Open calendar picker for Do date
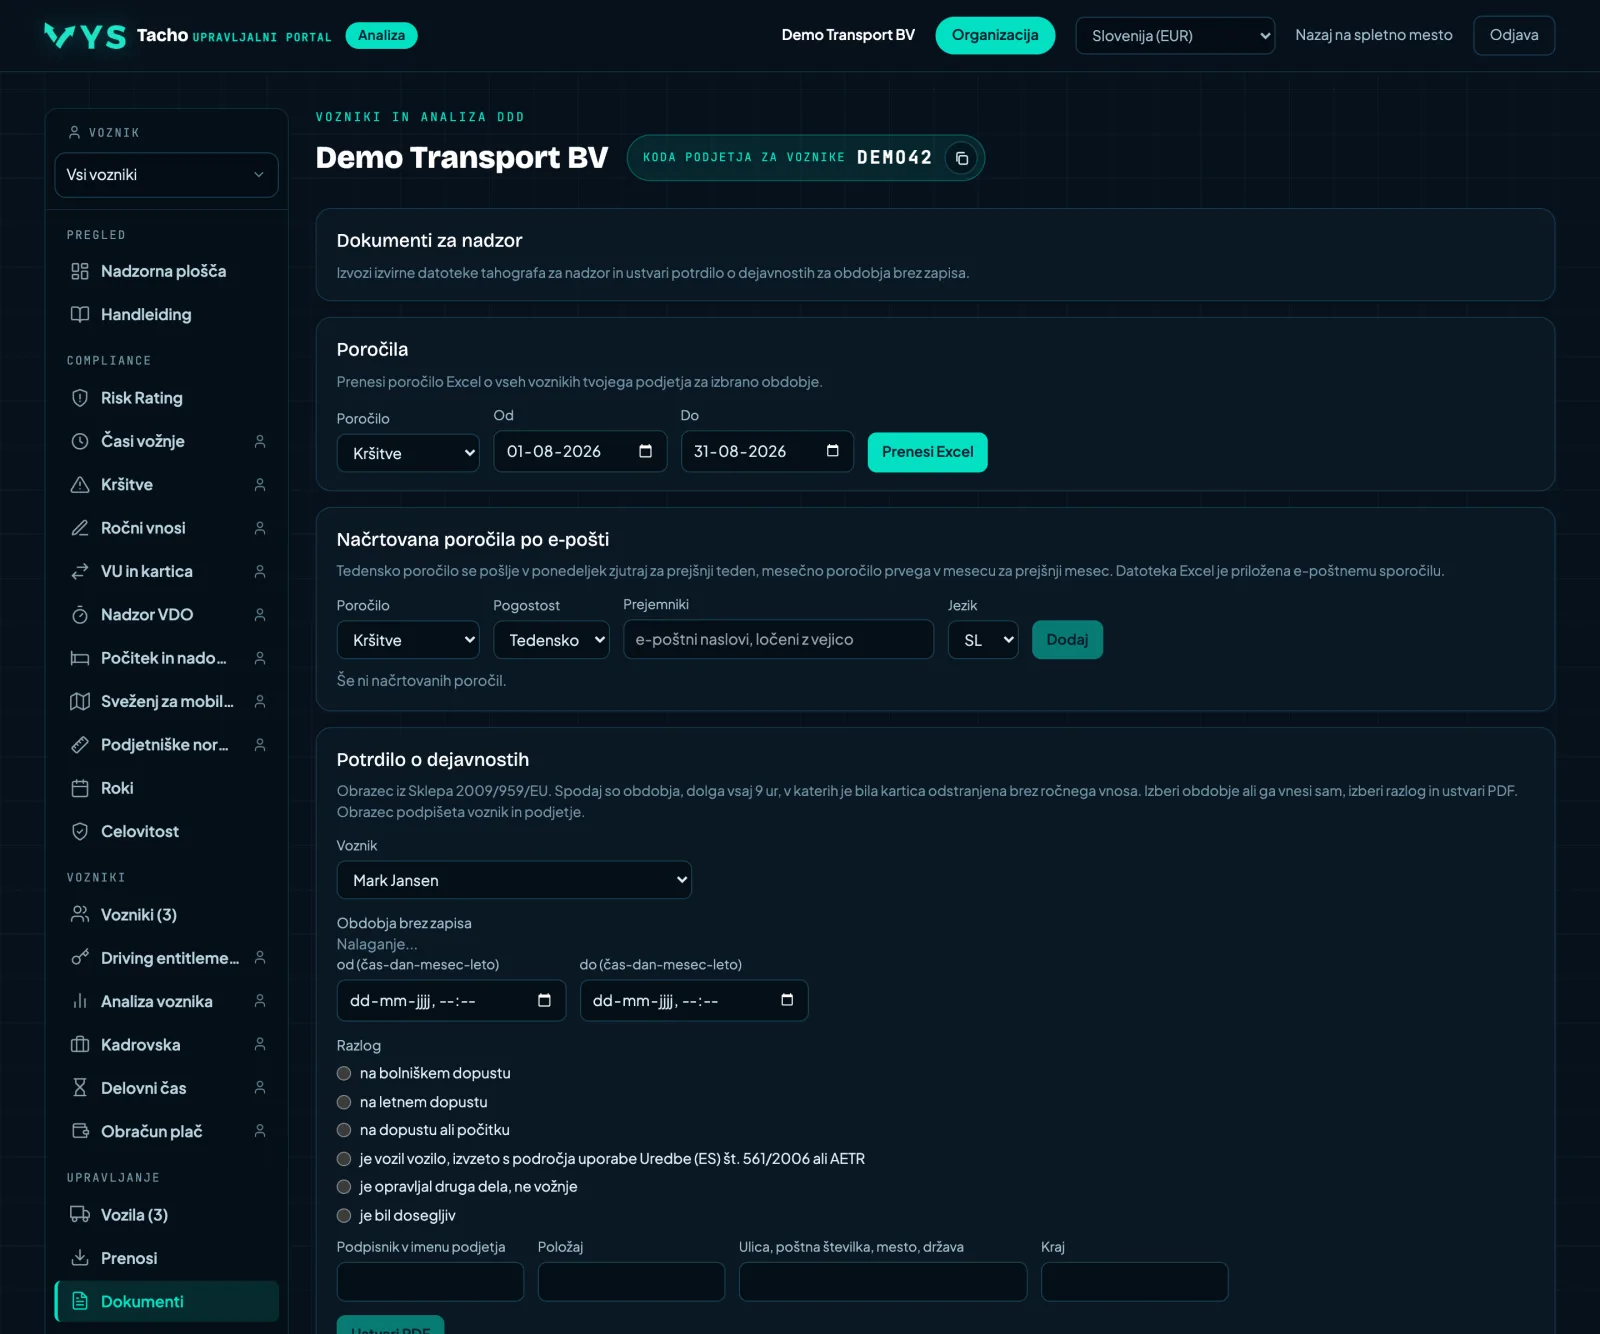The height and width of the screenshot is (1334, 1600). coord(833,451)
